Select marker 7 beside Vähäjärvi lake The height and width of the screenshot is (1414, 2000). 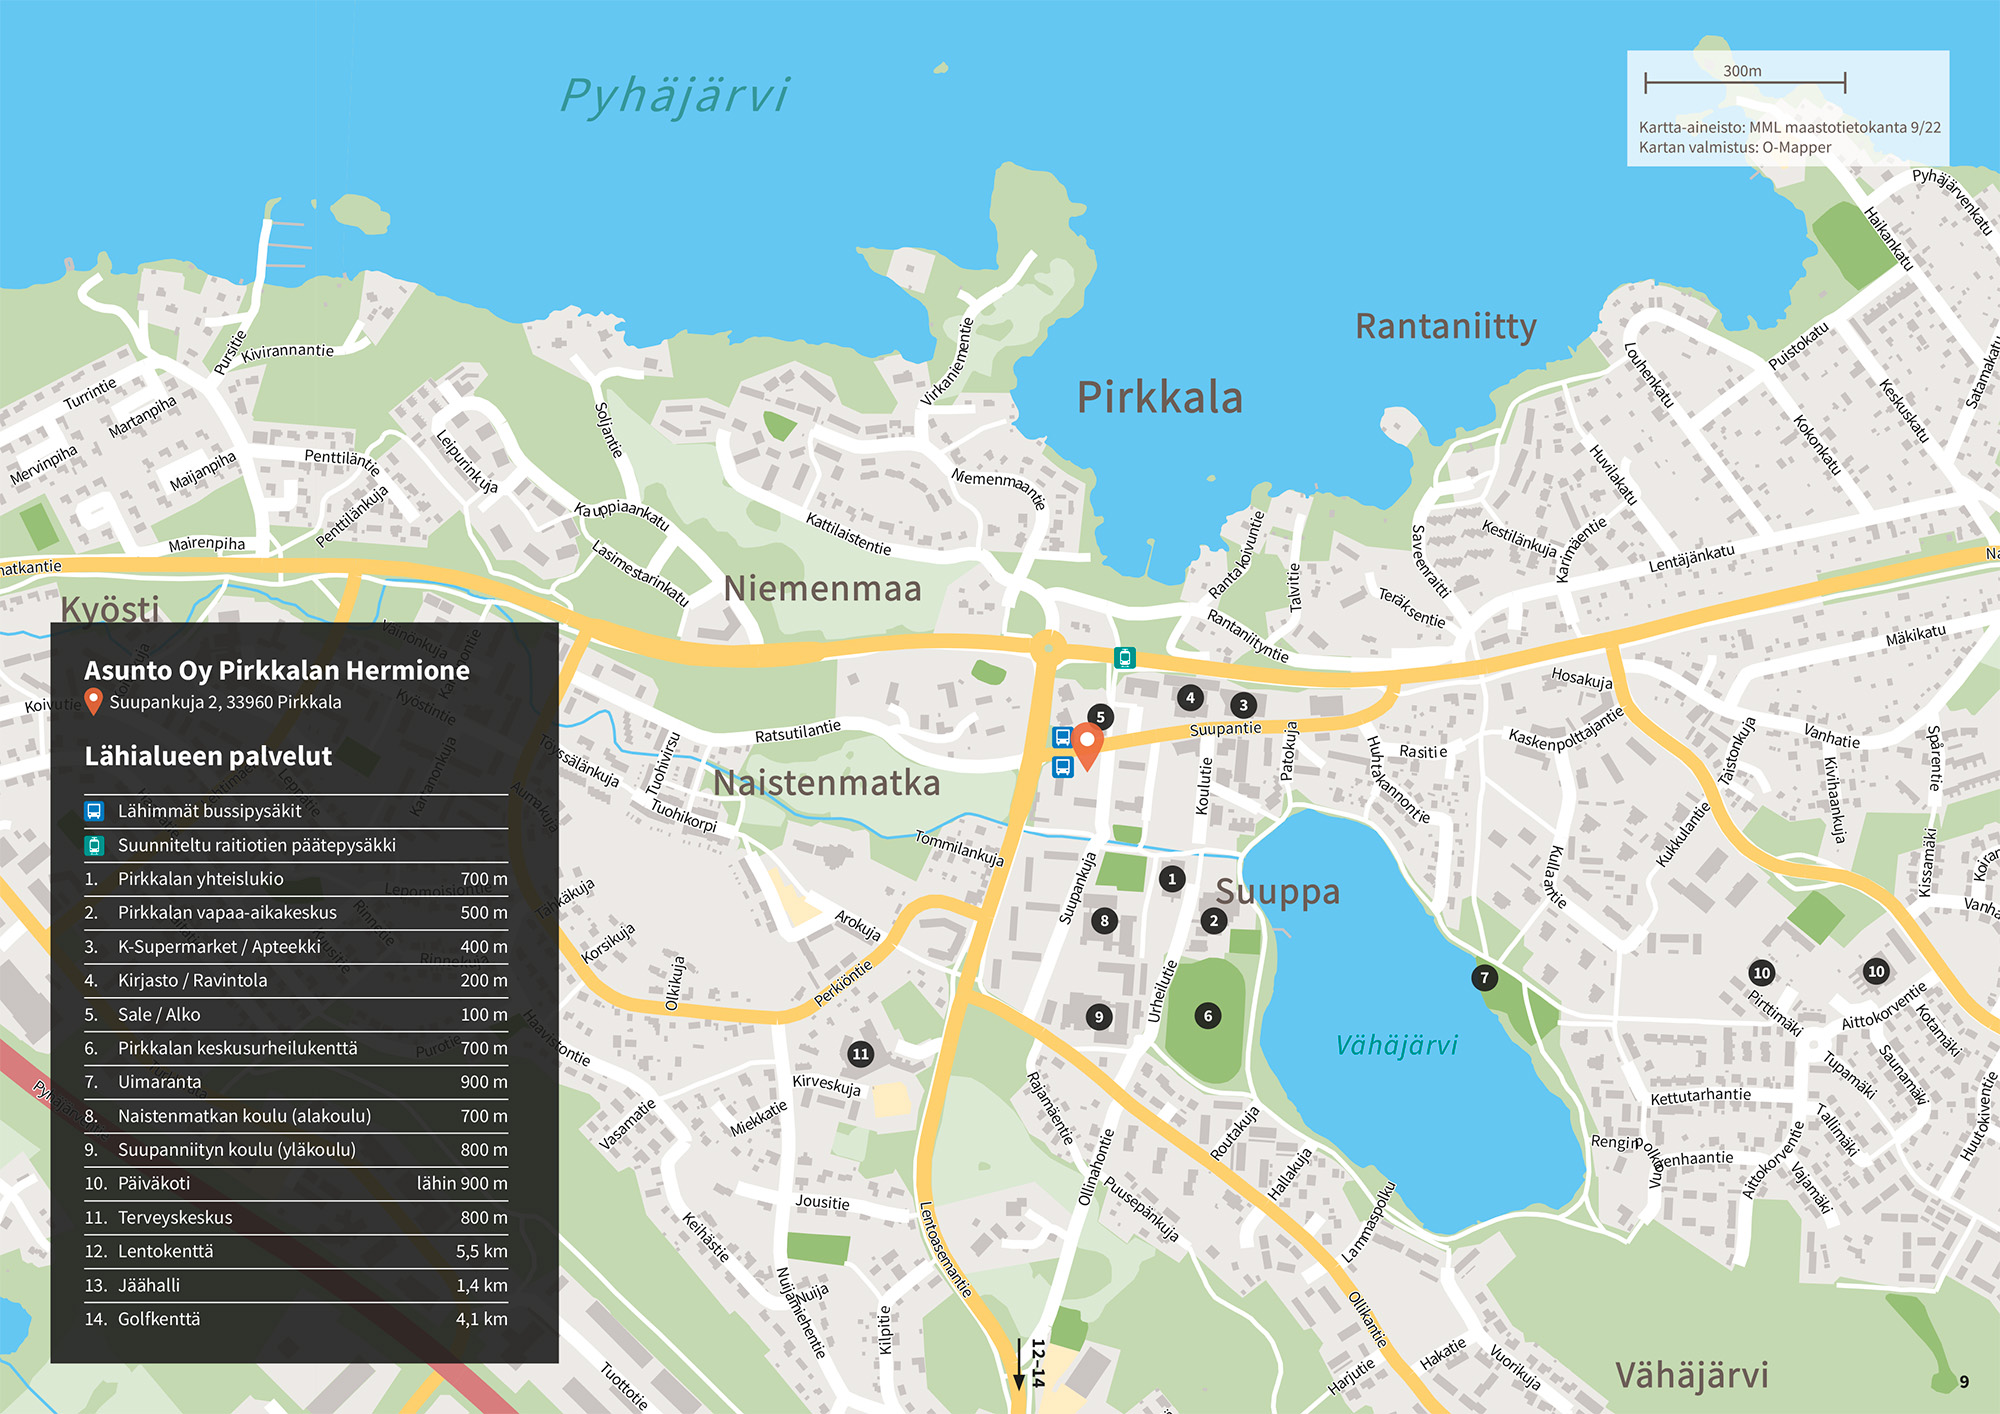pos(1484,978)
